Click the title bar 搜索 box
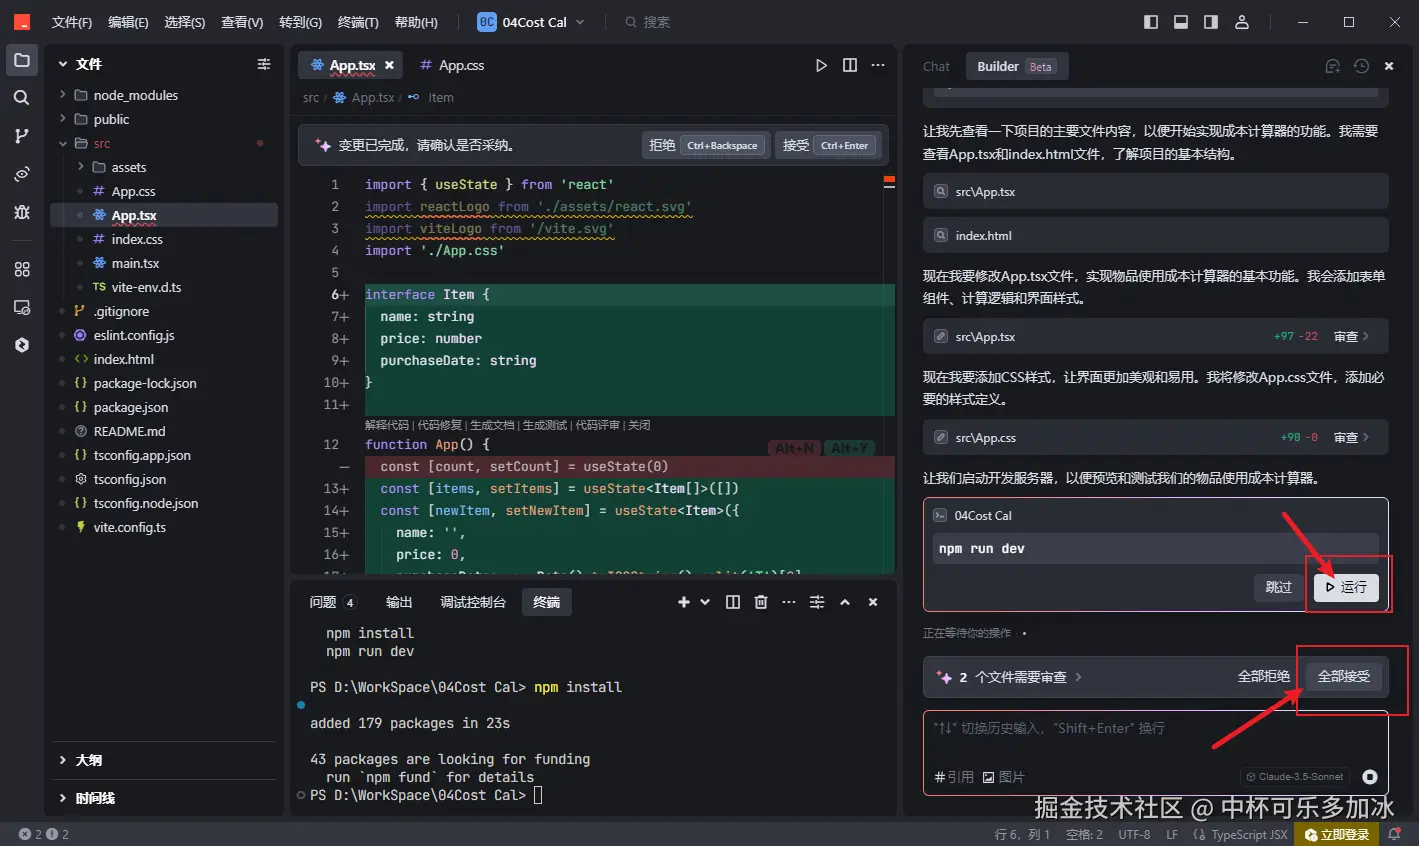 [648, 22]
